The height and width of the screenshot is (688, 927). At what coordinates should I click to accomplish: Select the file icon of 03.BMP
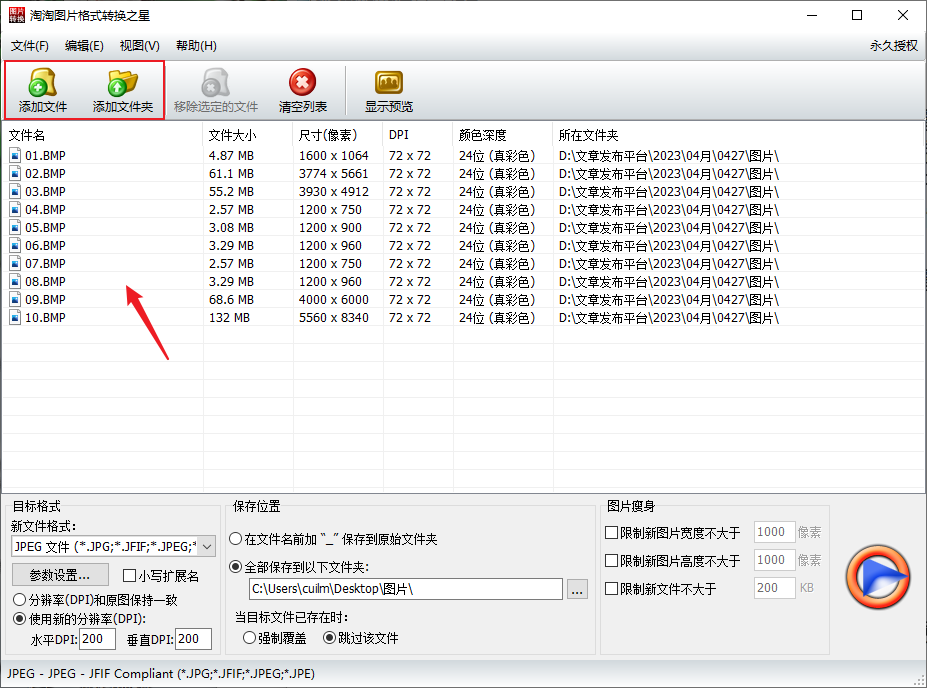[15, 192]
